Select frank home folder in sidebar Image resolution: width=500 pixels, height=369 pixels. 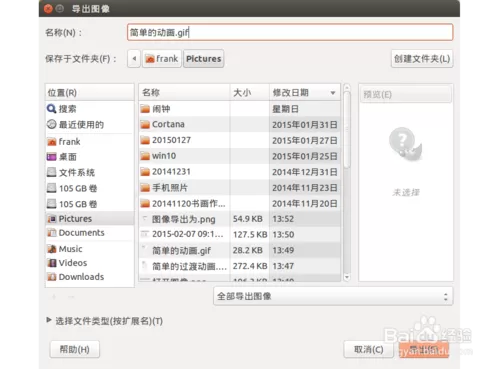click(x=89, y=142)
